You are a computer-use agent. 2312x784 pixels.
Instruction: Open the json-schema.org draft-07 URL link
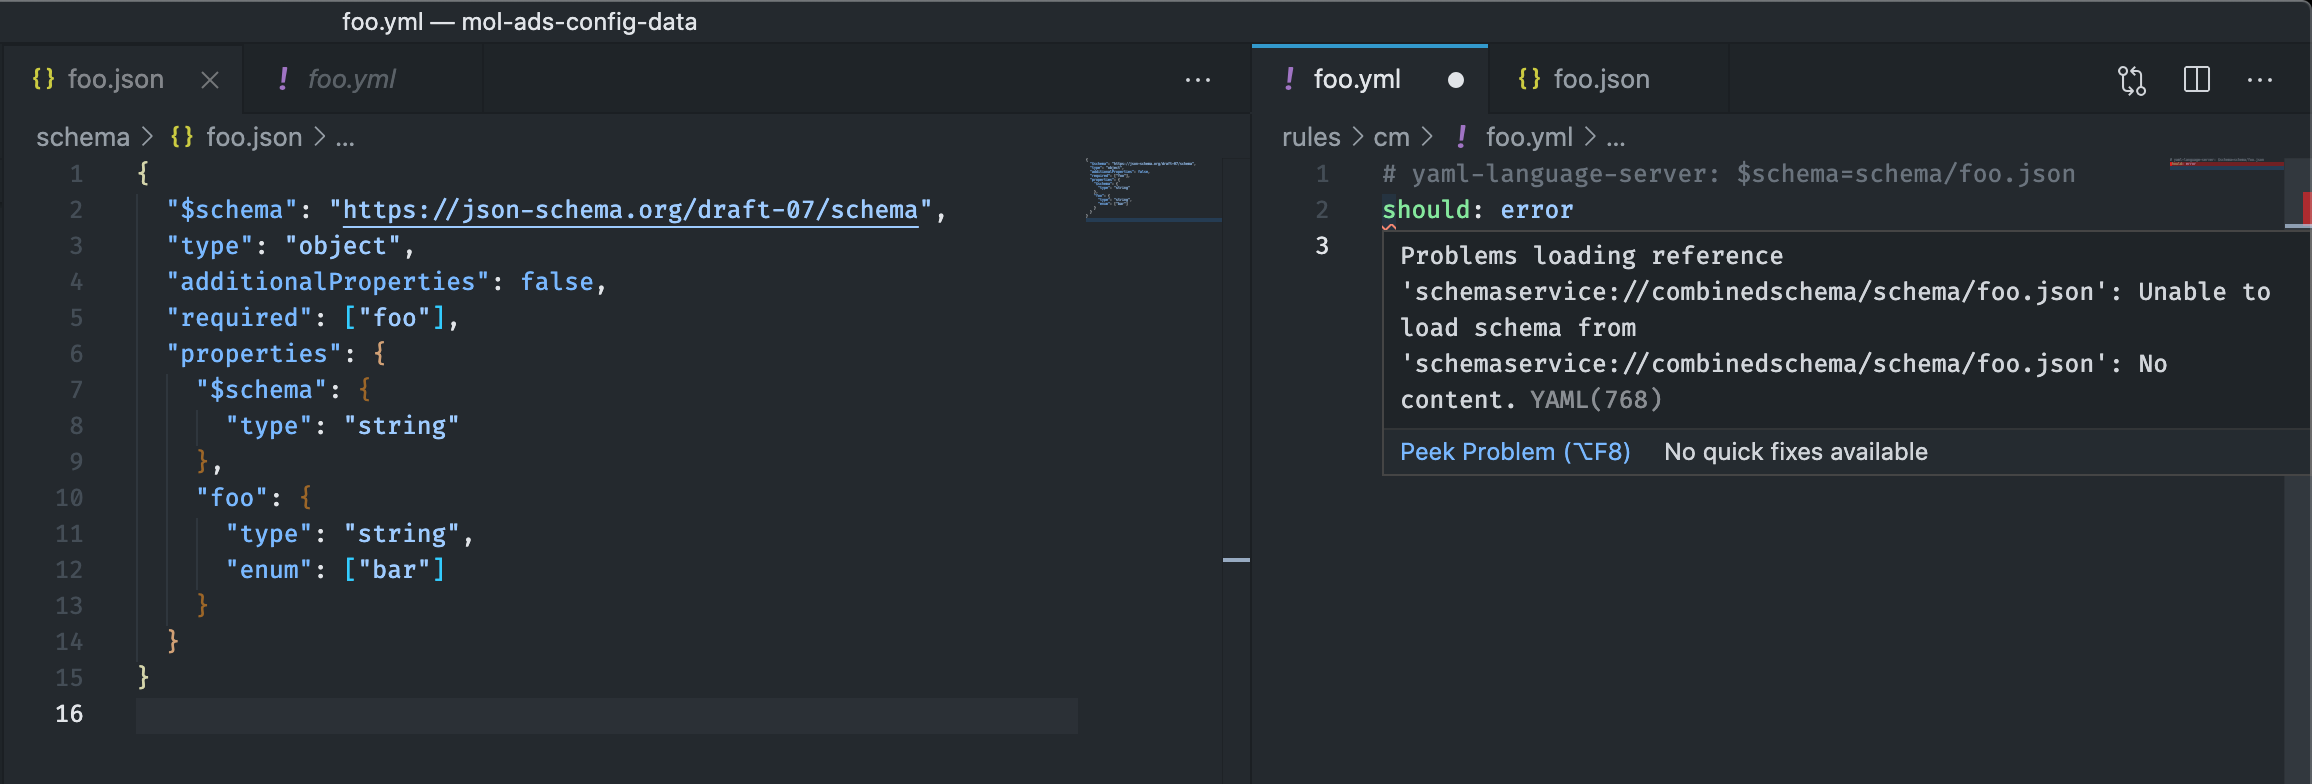coord(630,210)
